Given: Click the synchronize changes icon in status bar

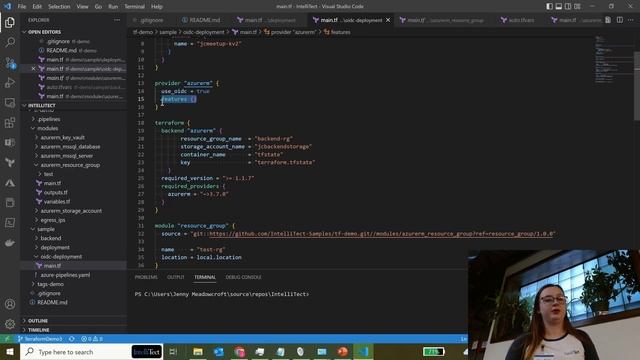Looking at the screenshot, I should pos(72,339).
